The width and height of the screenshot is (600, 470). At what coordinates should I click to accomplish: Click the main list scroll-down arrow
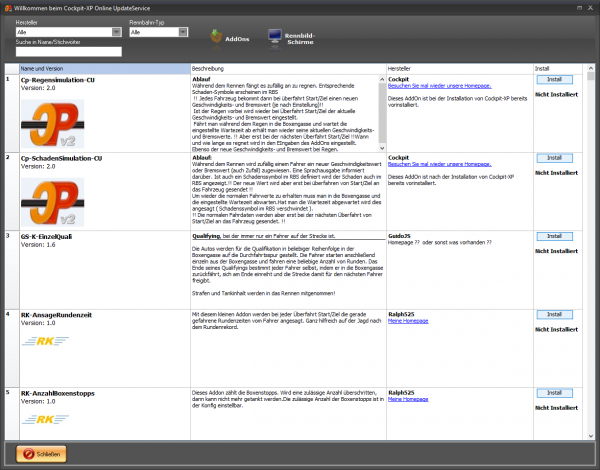pyautogui.click(x=590, y=436)
